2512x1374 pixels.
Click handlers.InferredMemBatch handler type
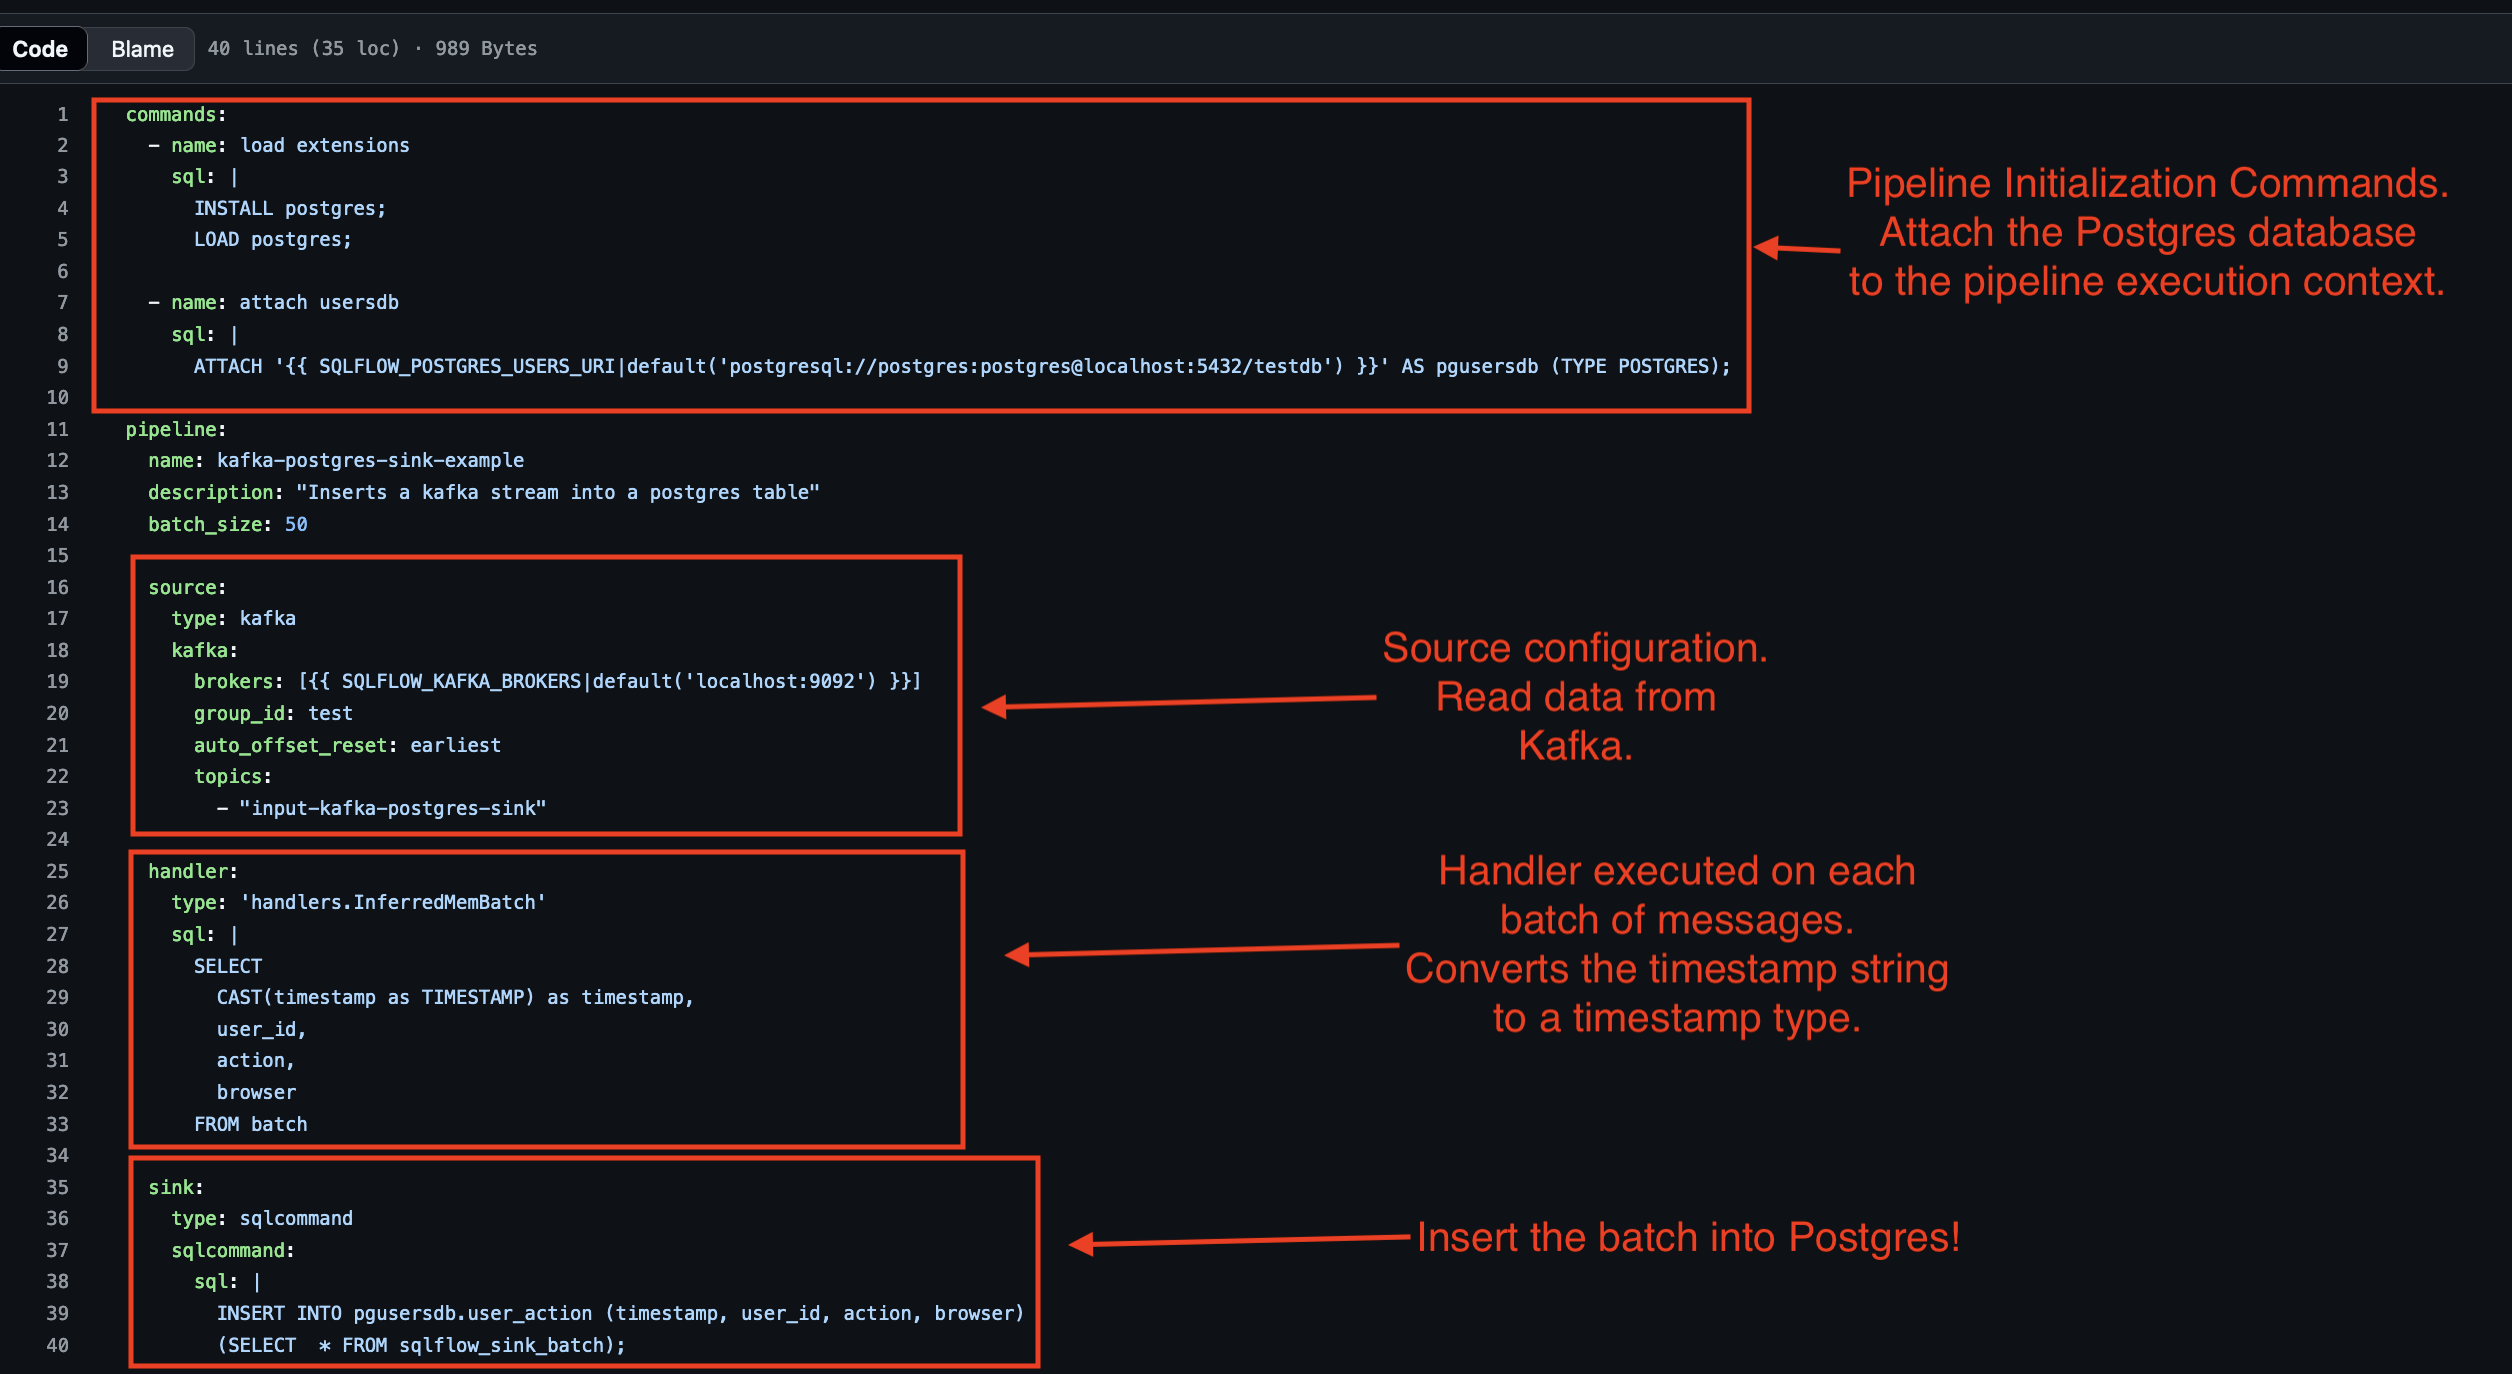(x=391, y=901)
